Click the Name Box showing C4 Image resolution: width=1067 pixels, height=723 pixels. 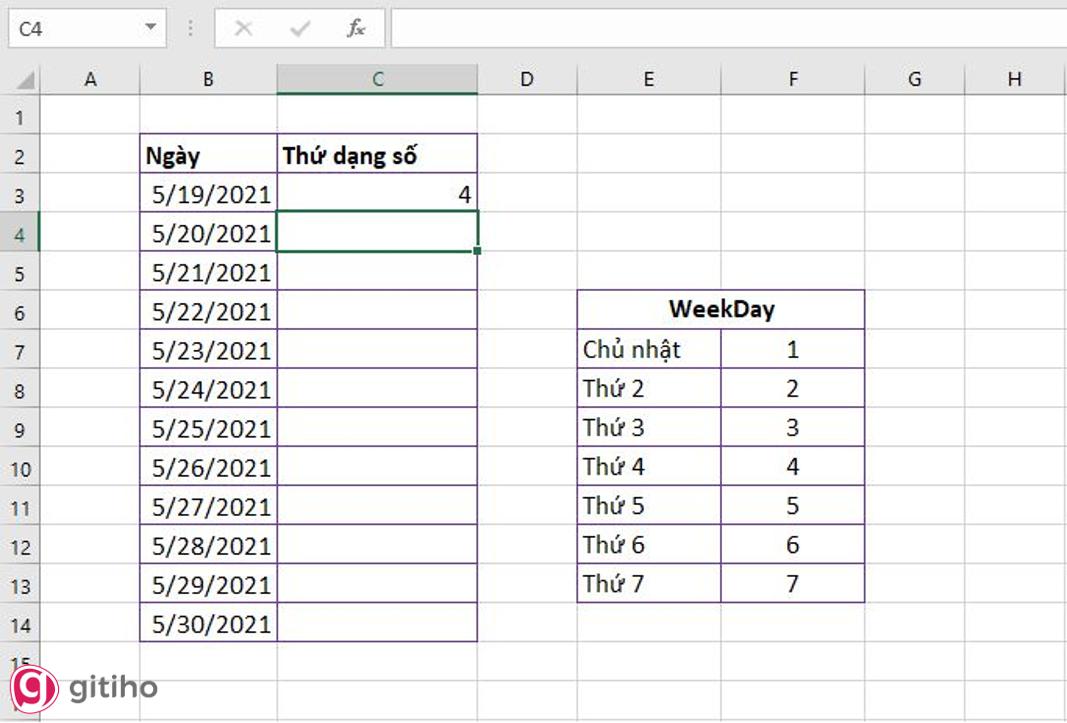point(75,29)
